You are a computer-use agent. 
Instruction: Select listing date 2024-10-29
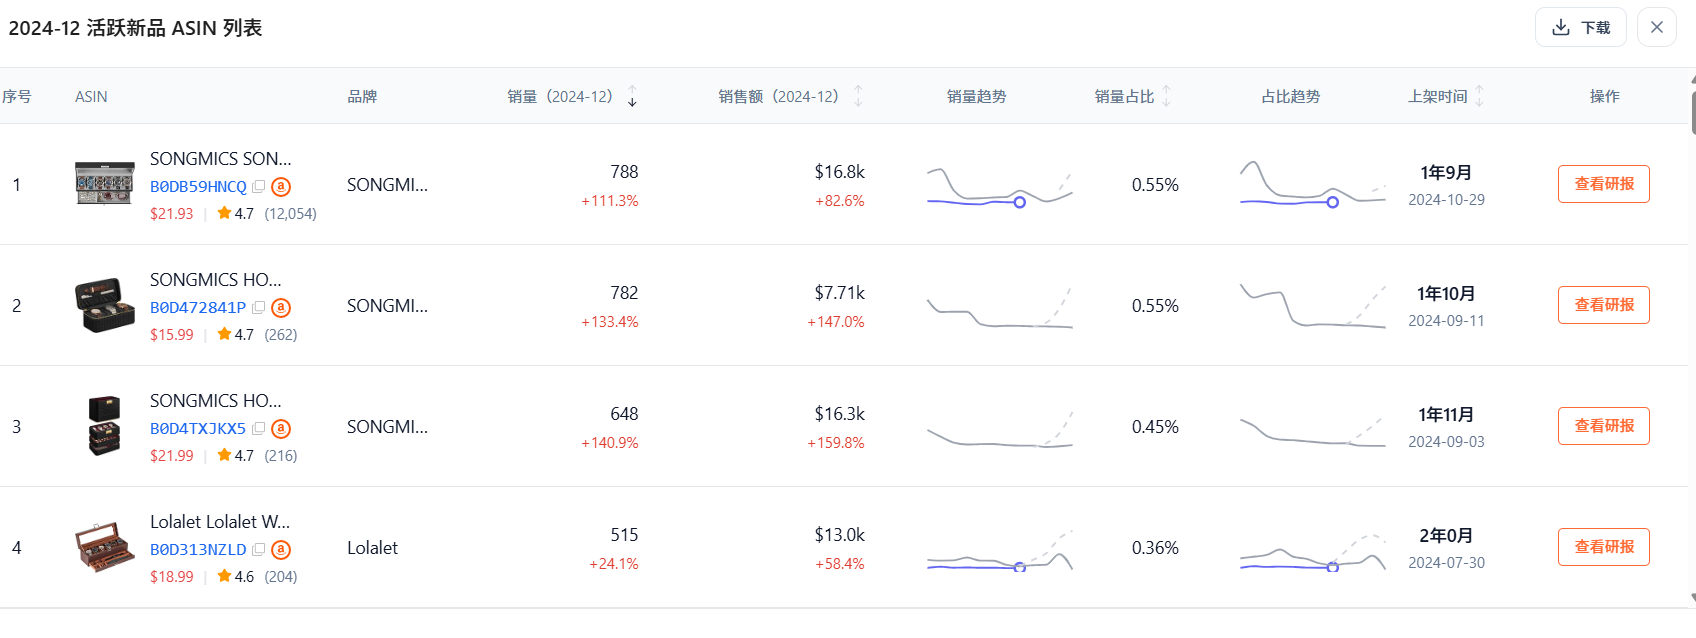[1446, 200]
